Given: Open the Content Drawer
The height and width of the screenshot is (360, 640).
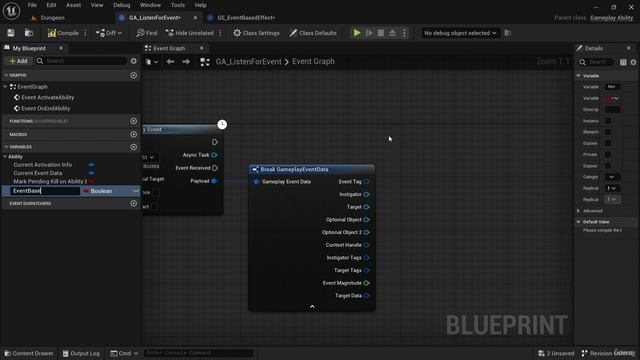Looking at the screenshot, I should (29, 353).
